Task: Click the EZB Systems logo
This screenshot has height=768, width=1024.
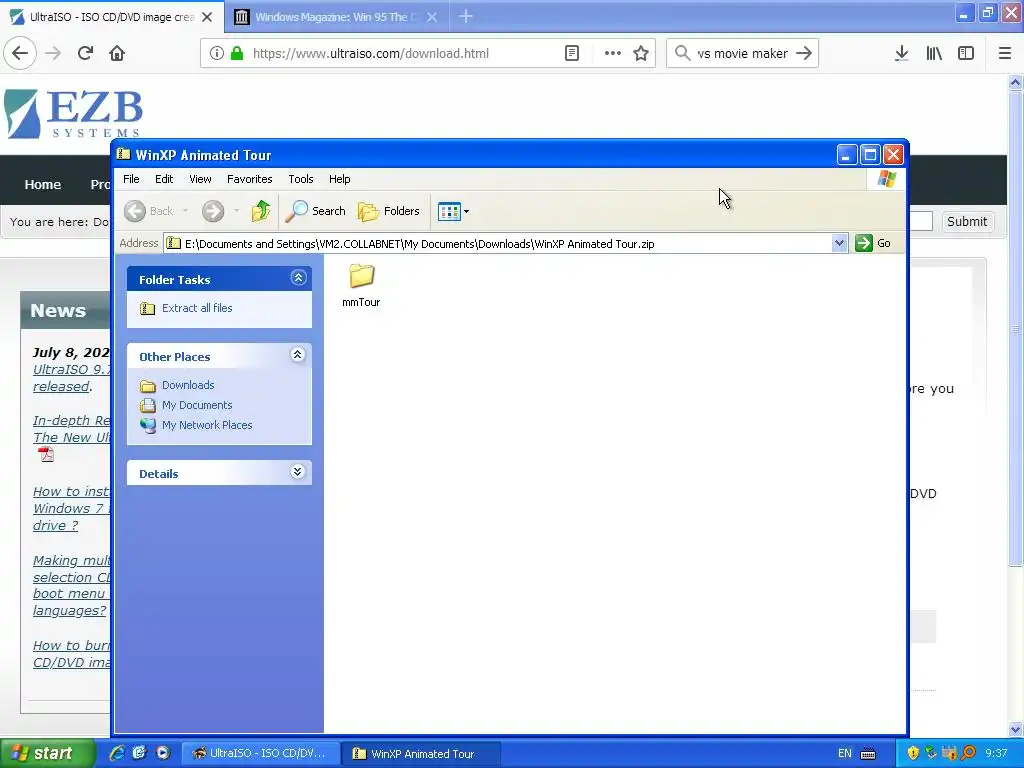Action: (73, 114)
